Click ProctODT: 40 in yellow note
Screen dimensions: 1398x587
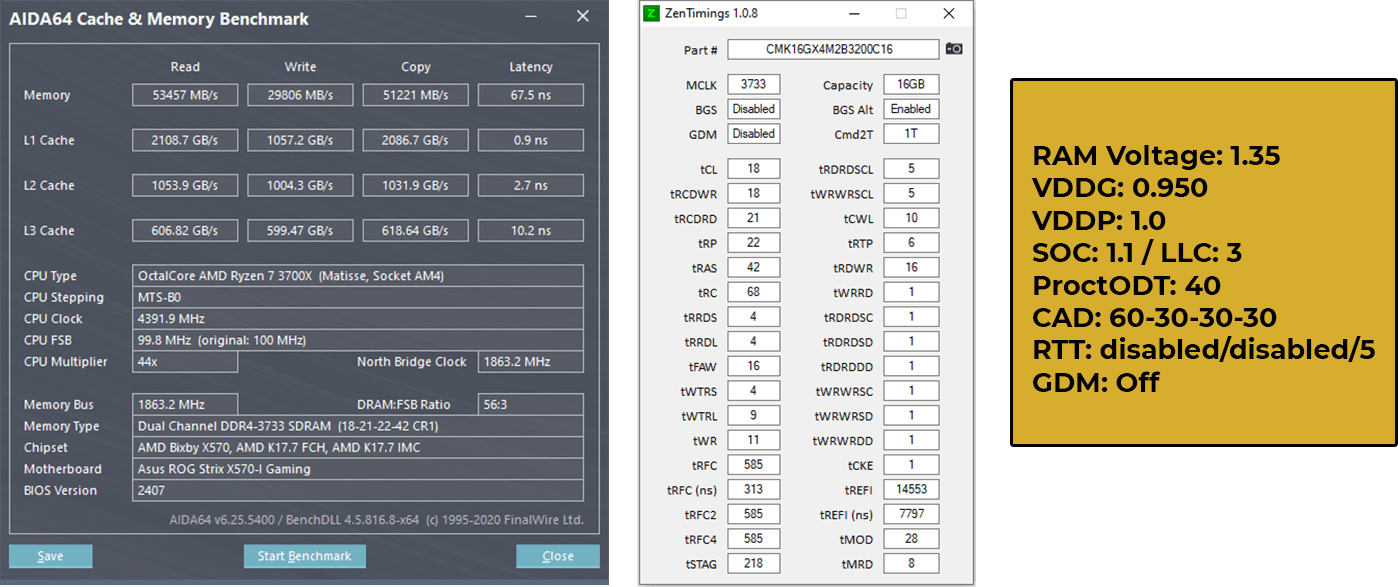1126,285
